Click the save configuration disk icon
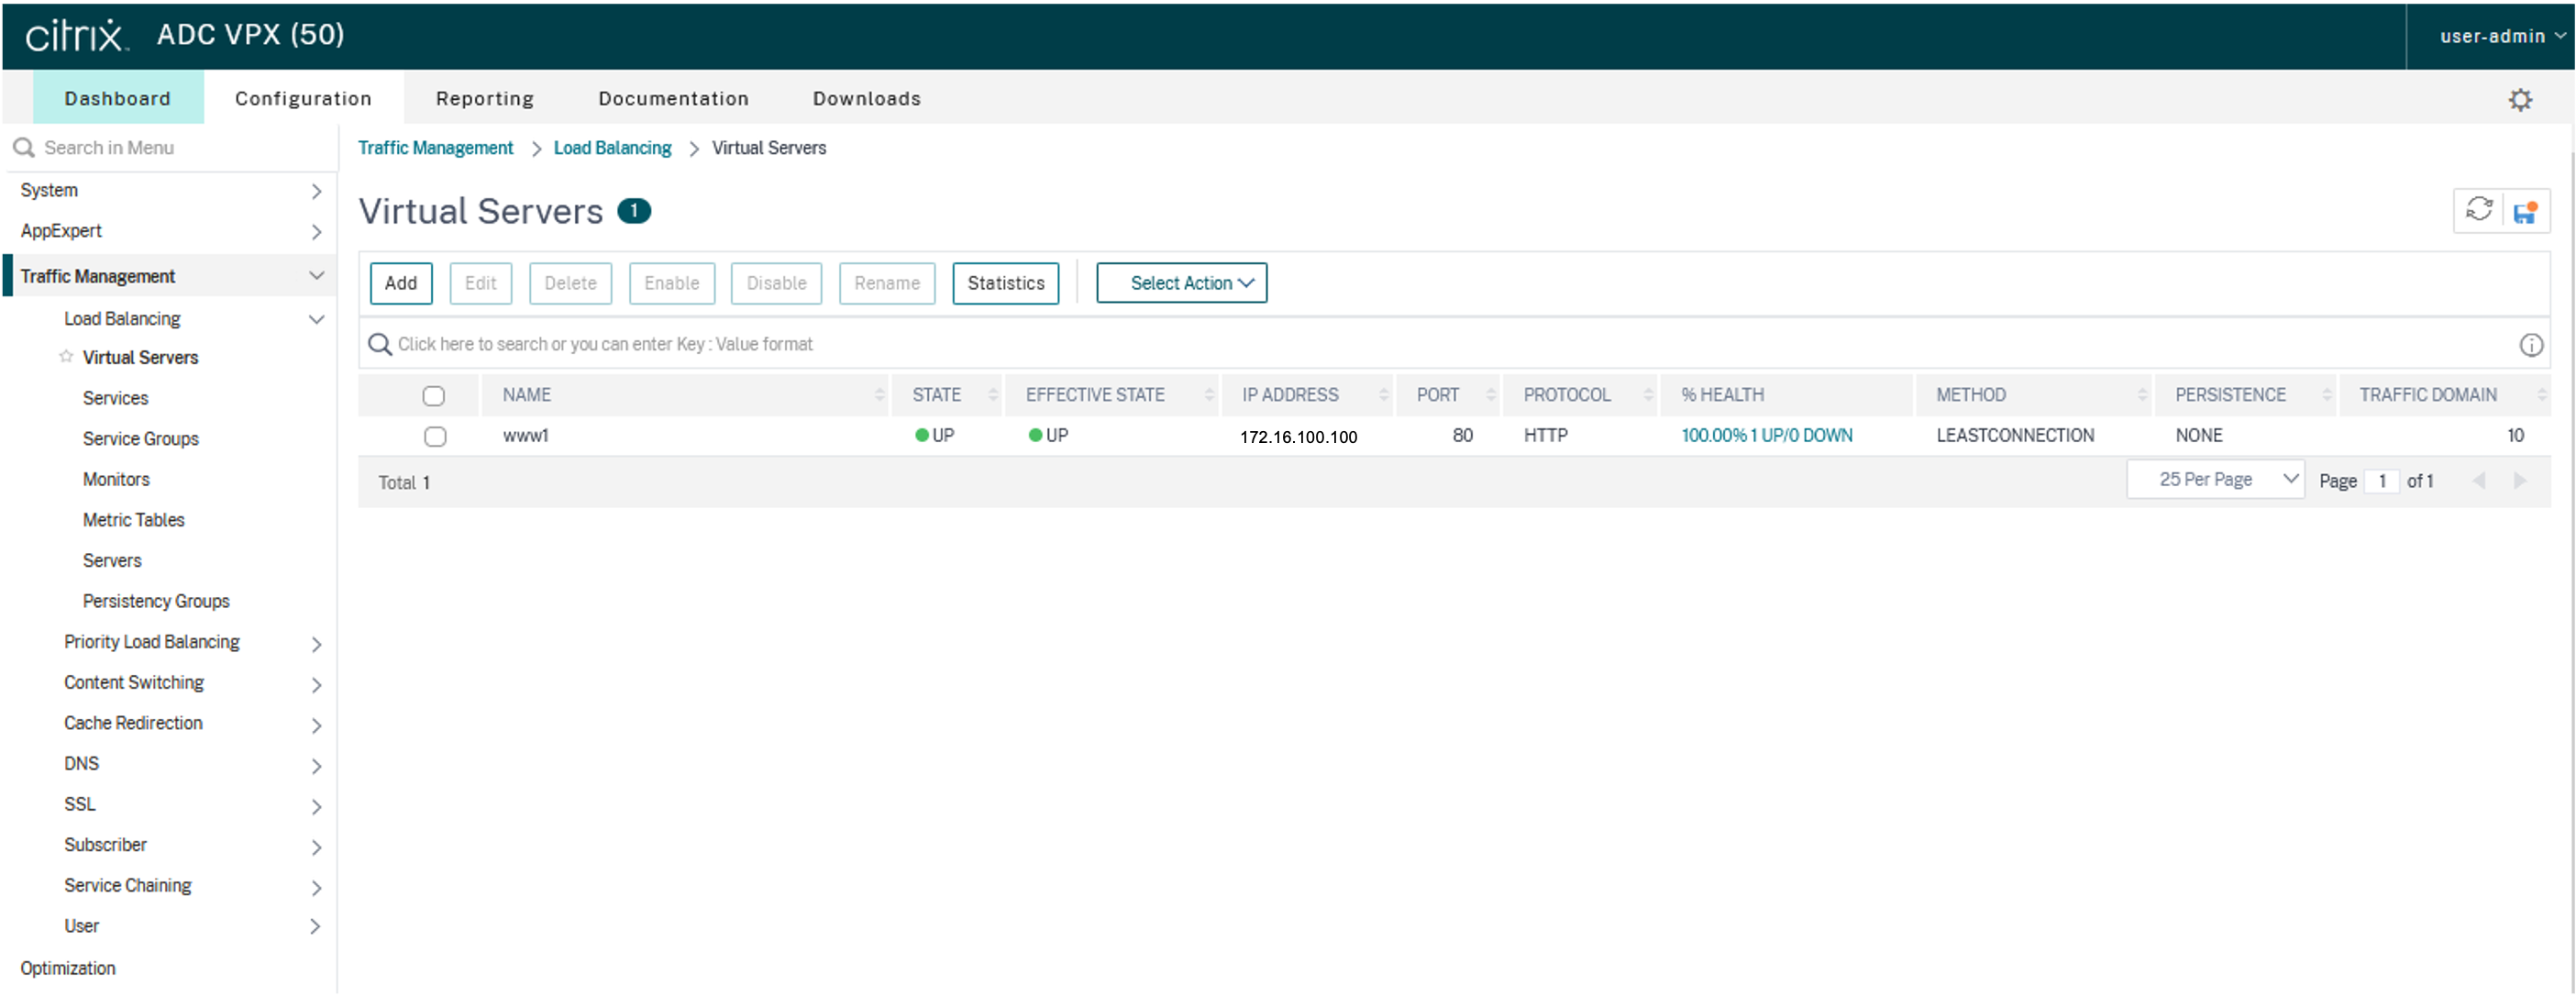This screenshot has height=996, width=2576. pos(2525,211)
